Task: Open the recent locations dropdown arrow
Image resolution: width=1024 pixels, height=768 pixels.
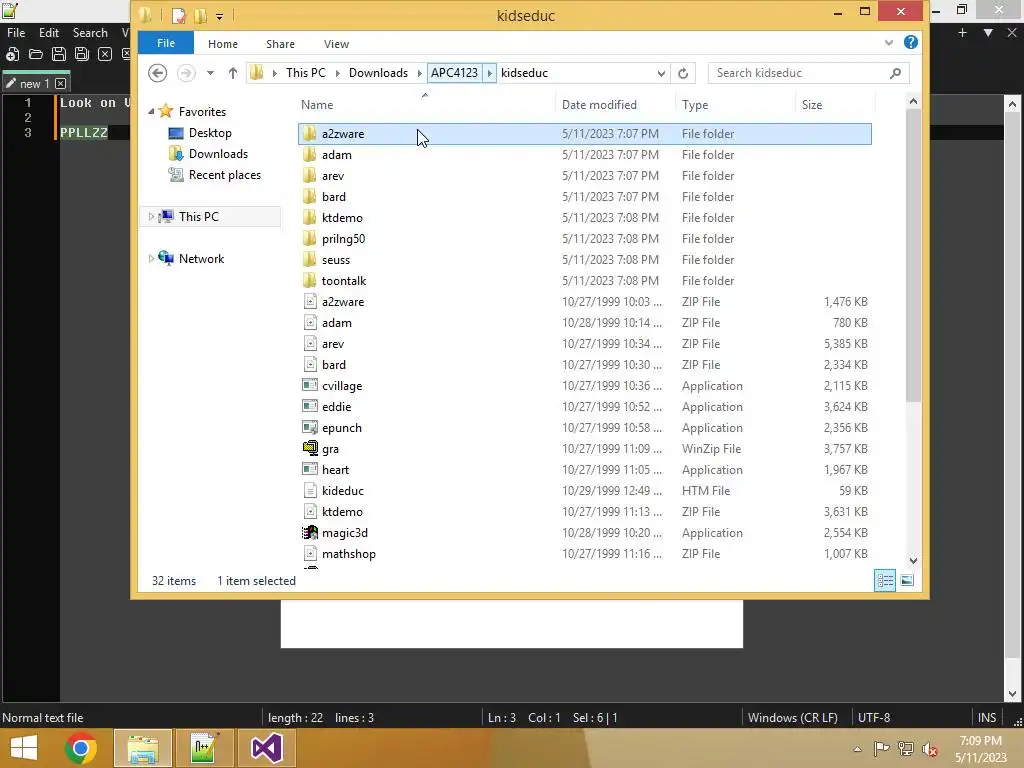Action: (x=210, y=73)
